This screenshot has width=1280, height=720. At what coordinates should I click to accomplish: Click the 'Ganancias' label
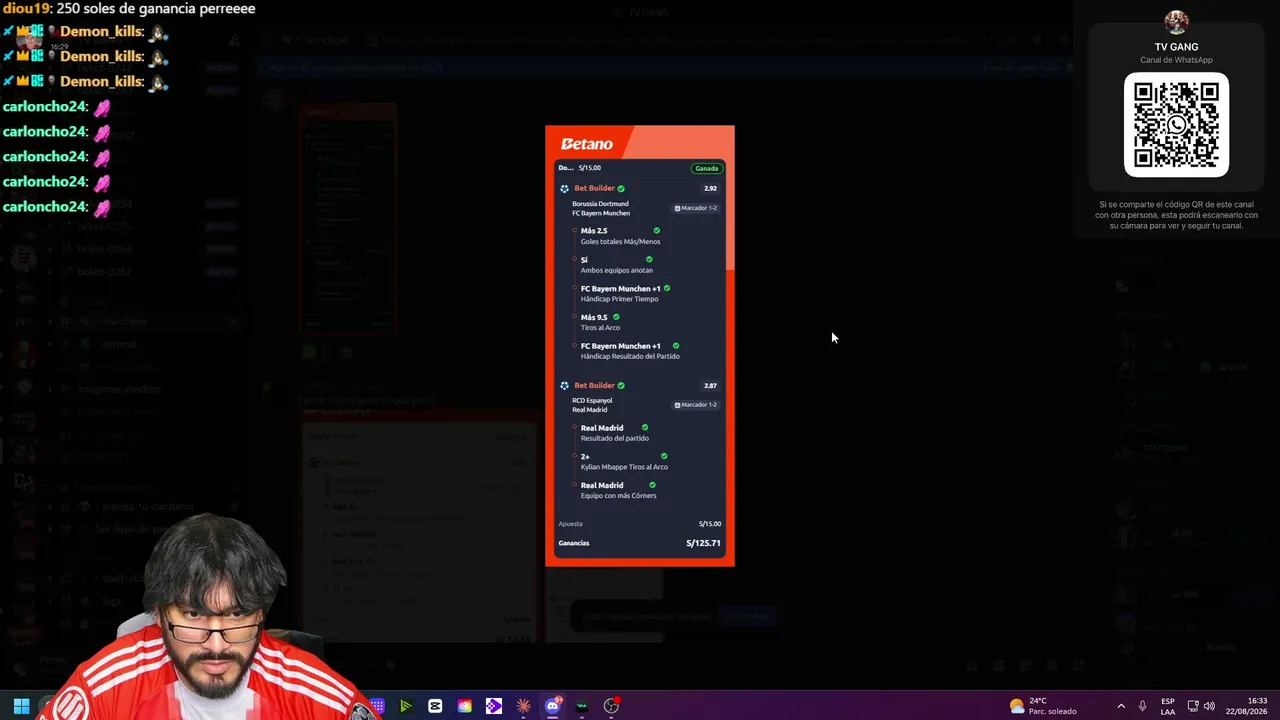tap(574, 543)
